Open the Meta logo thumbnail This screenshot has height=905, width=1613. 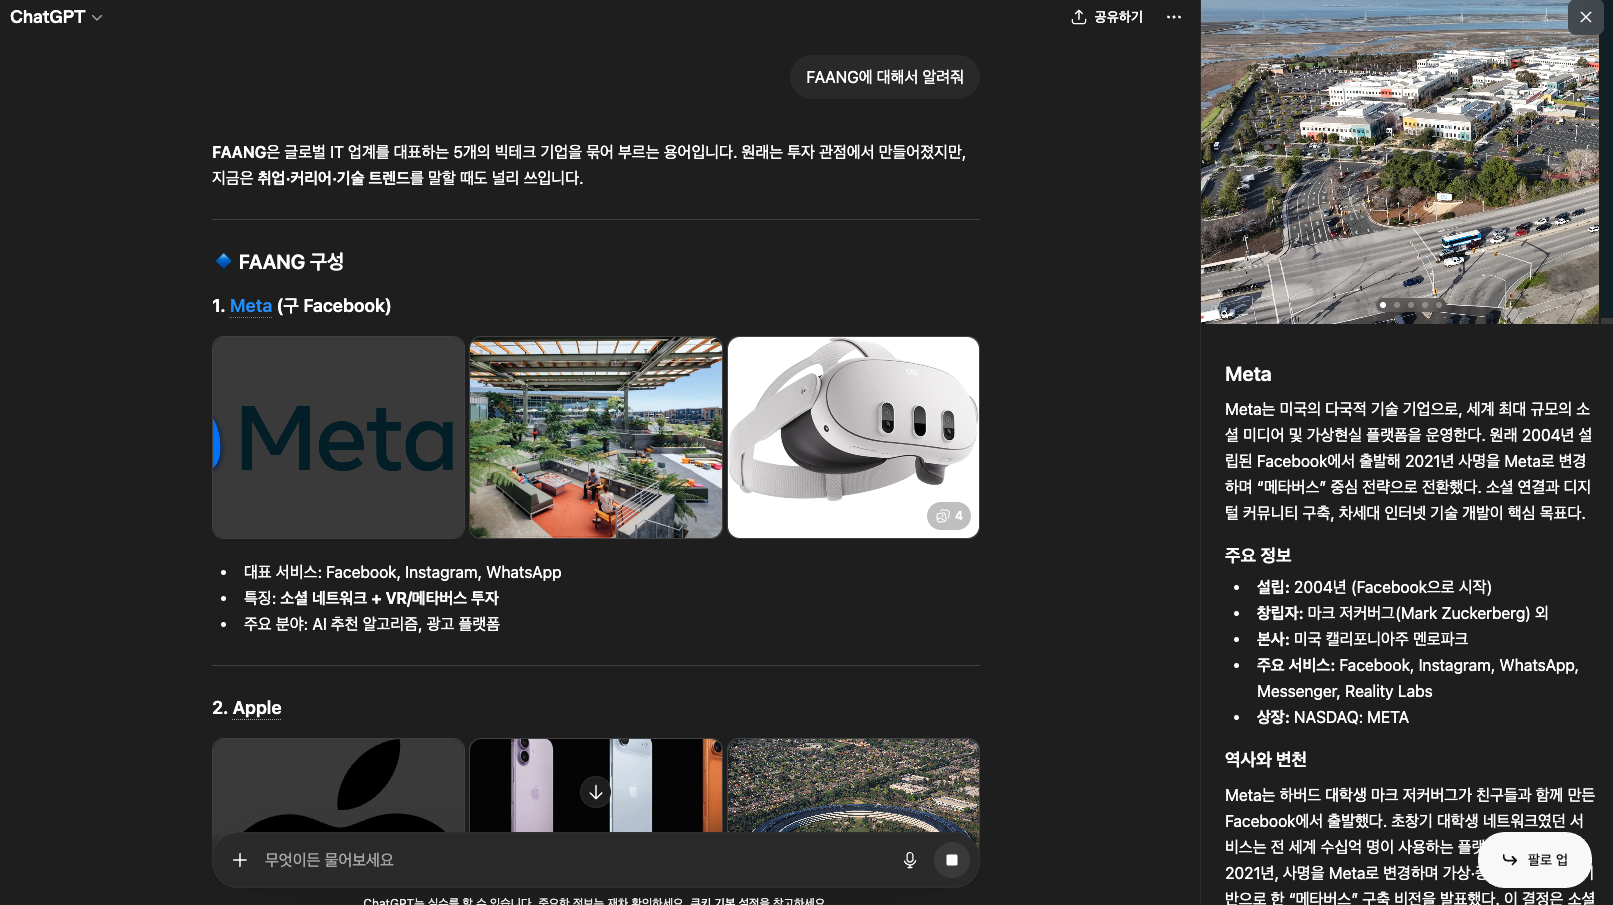coord(338,437)
